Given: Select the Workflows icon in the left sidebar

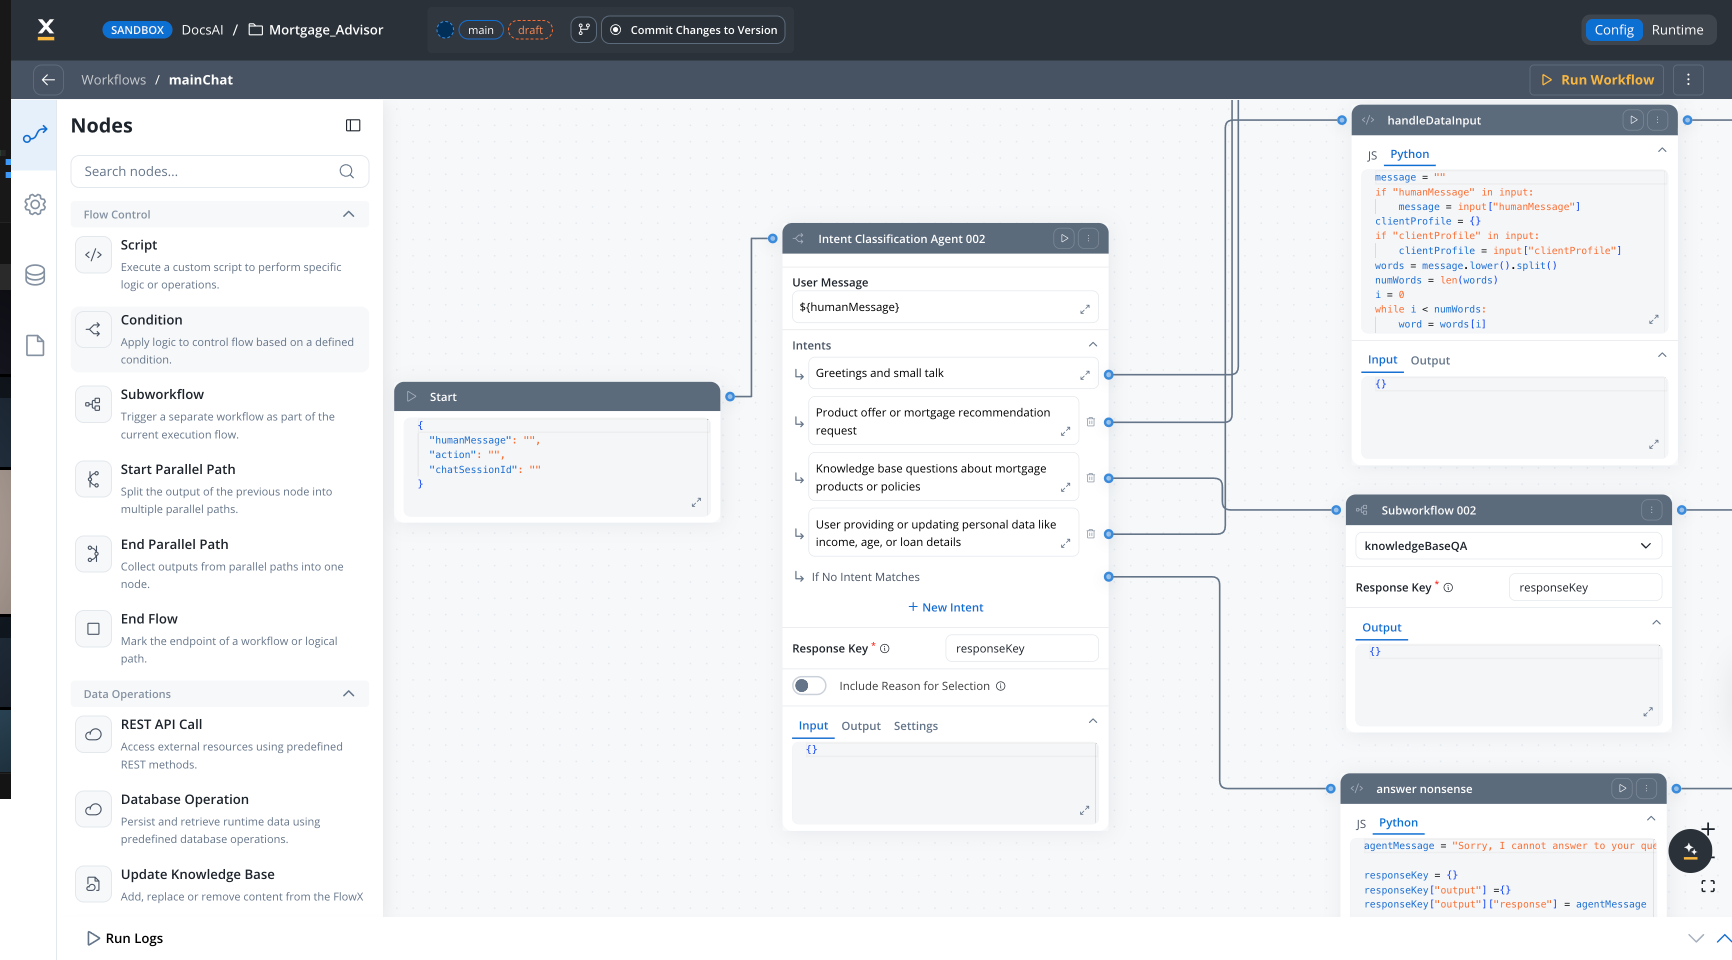Looking at the screenshot, I should (x=34, y=132).
